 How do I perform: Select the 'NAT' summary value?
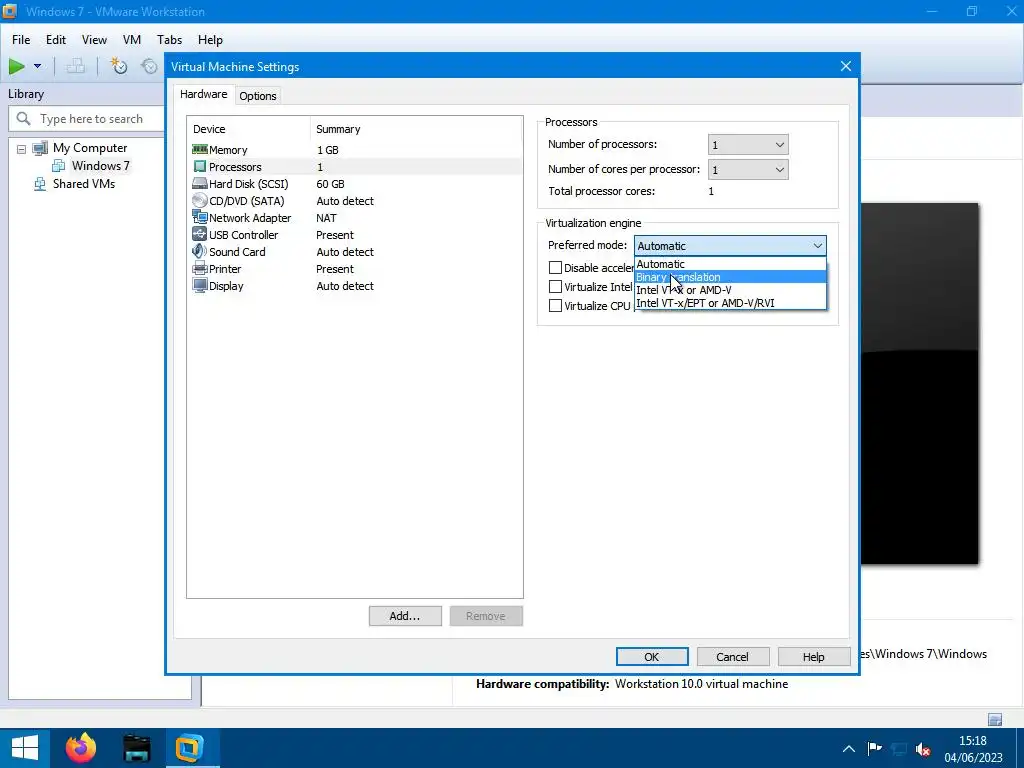327,218
